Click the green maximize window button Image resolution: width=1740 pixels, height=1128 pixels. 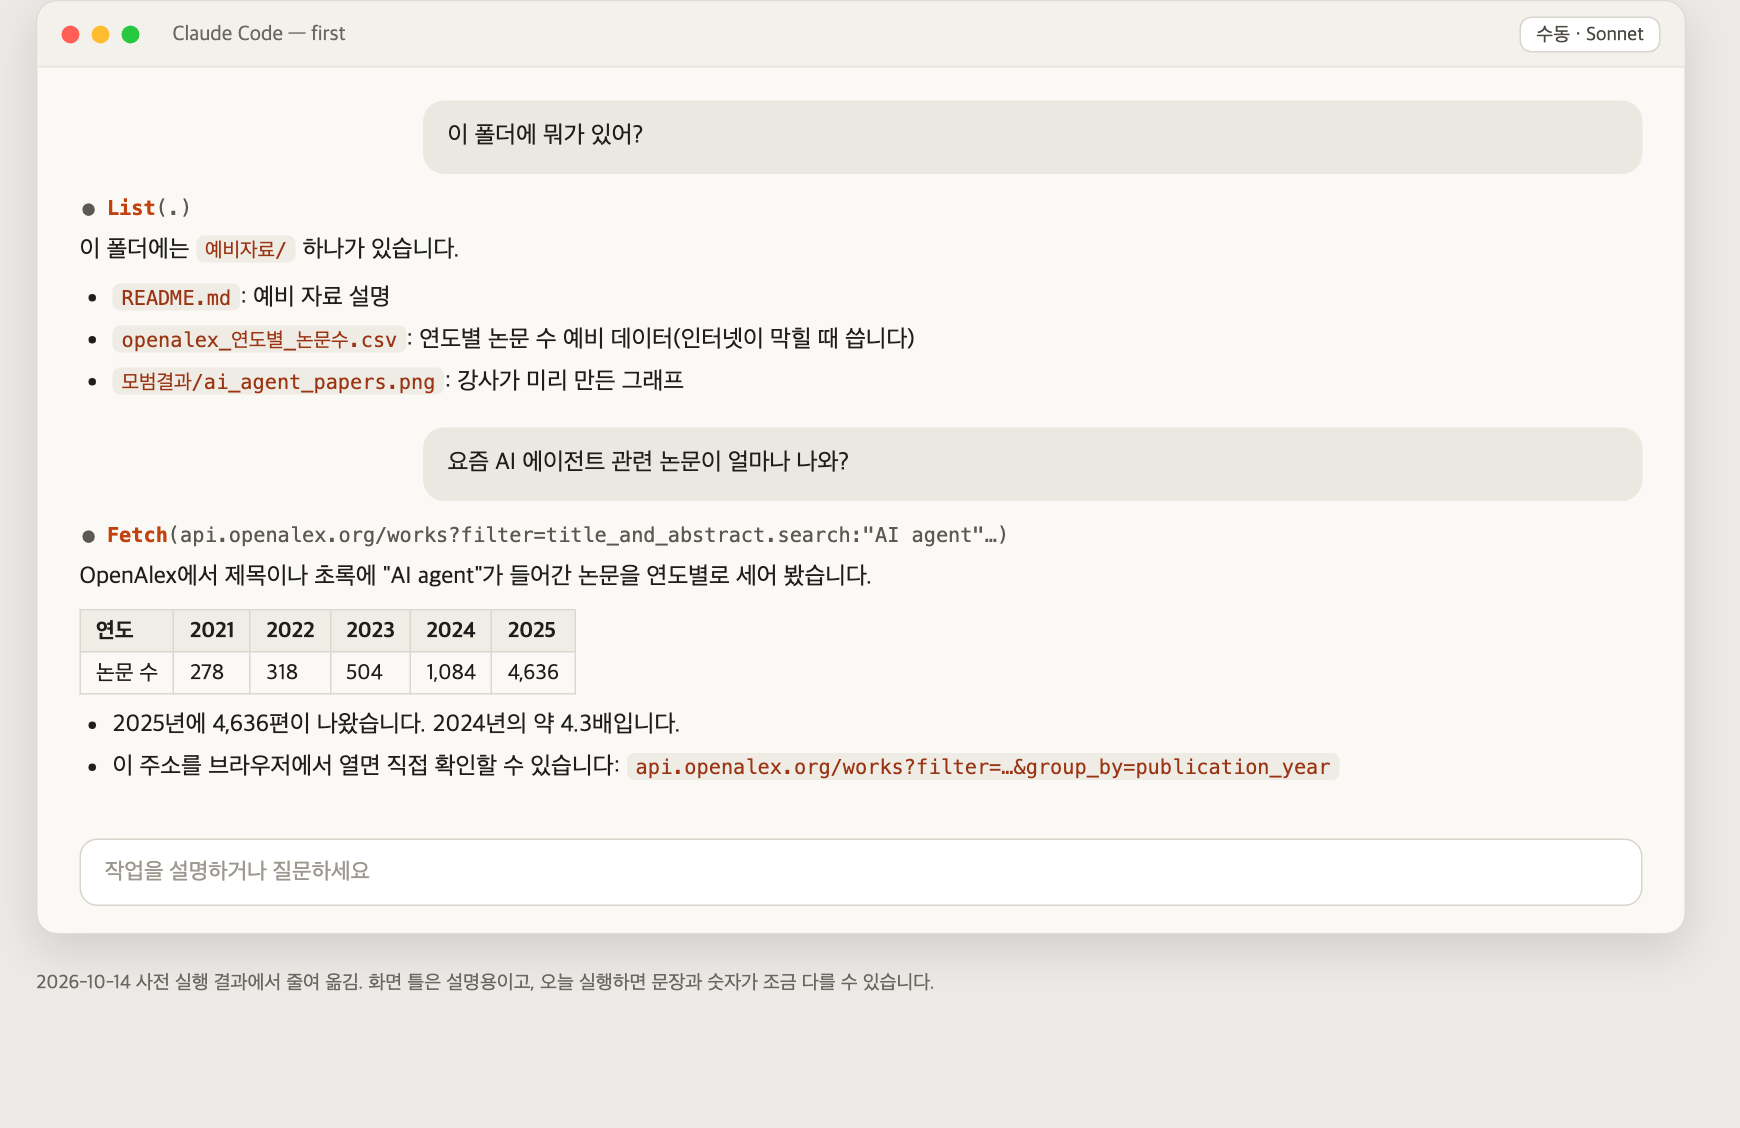click(x=130, y=34)
